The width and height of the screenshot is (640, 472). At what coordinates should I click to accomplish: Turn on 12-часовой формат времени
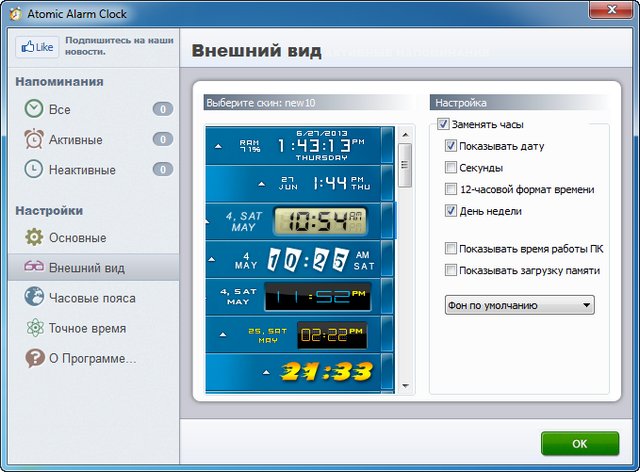coord(451,189)
